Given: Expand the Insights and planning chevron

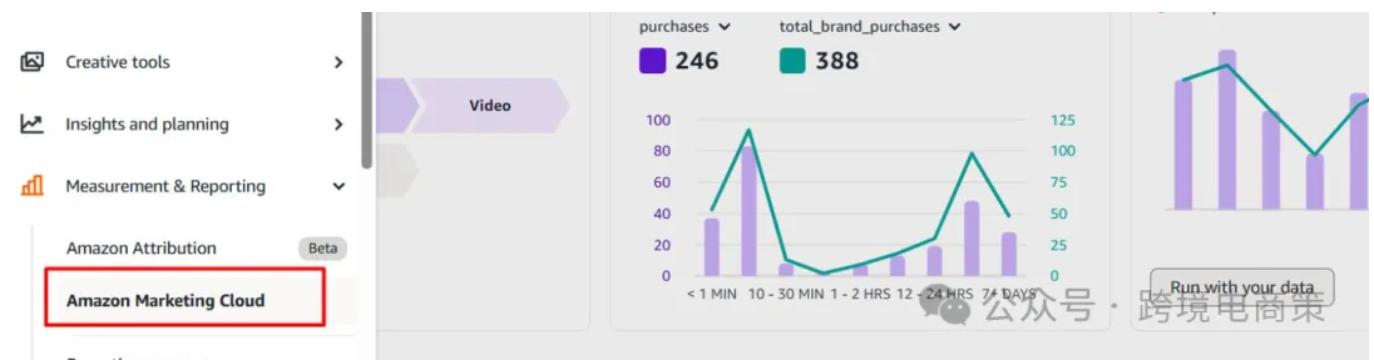Looking at the screenshot, I should pyautogui.click(x=339, y=124).
